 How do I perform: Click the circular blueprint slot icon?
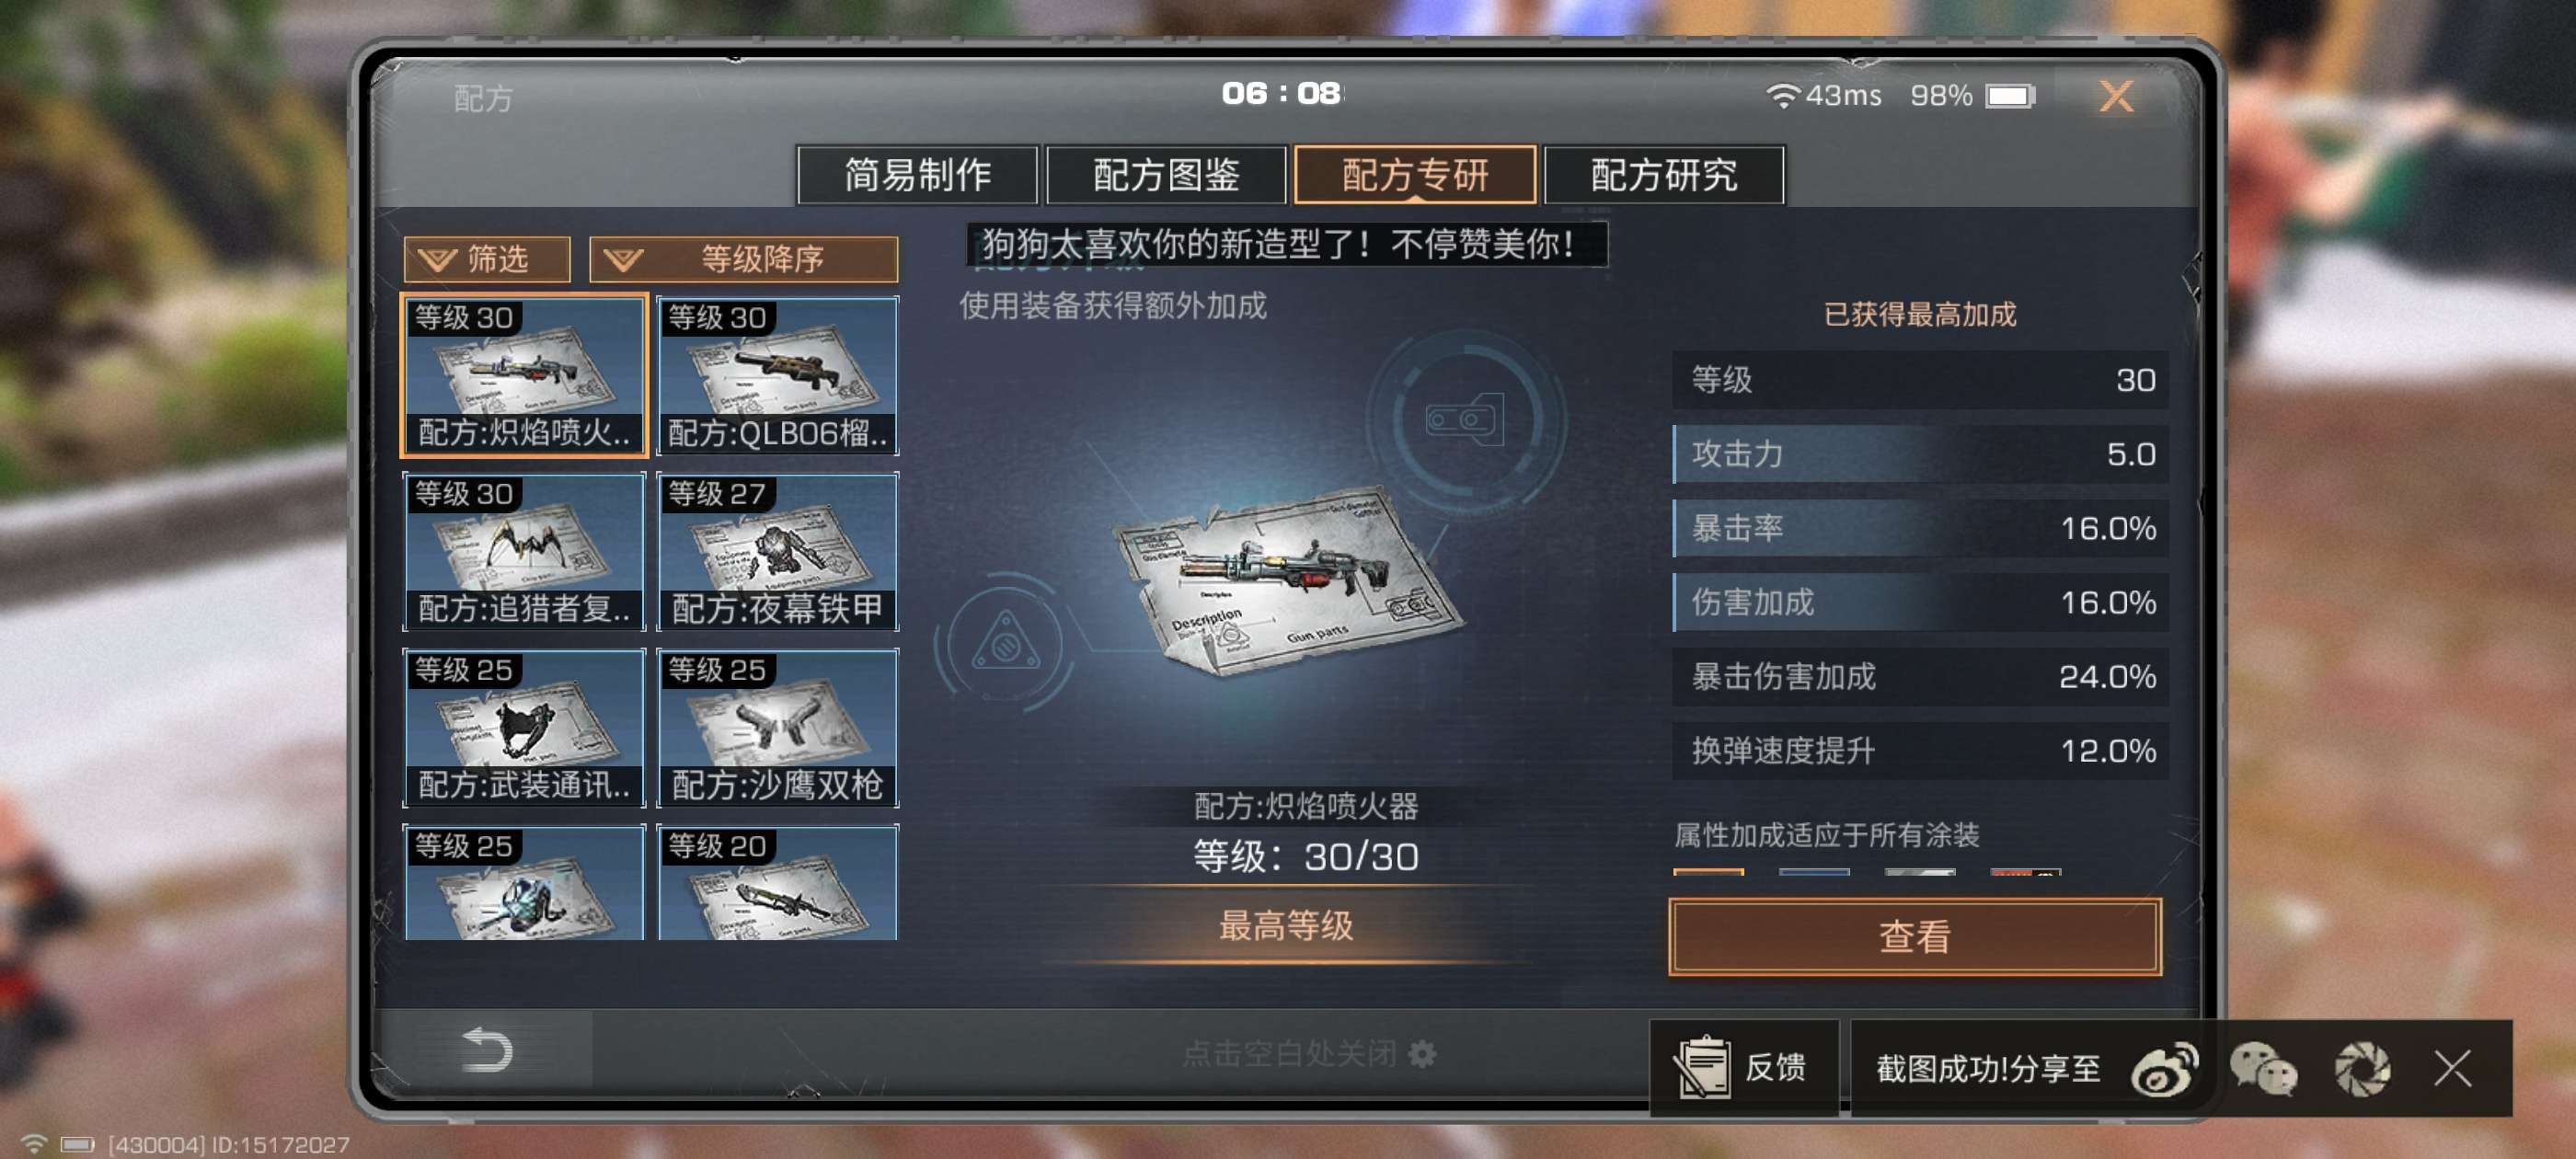point(1464,419)
